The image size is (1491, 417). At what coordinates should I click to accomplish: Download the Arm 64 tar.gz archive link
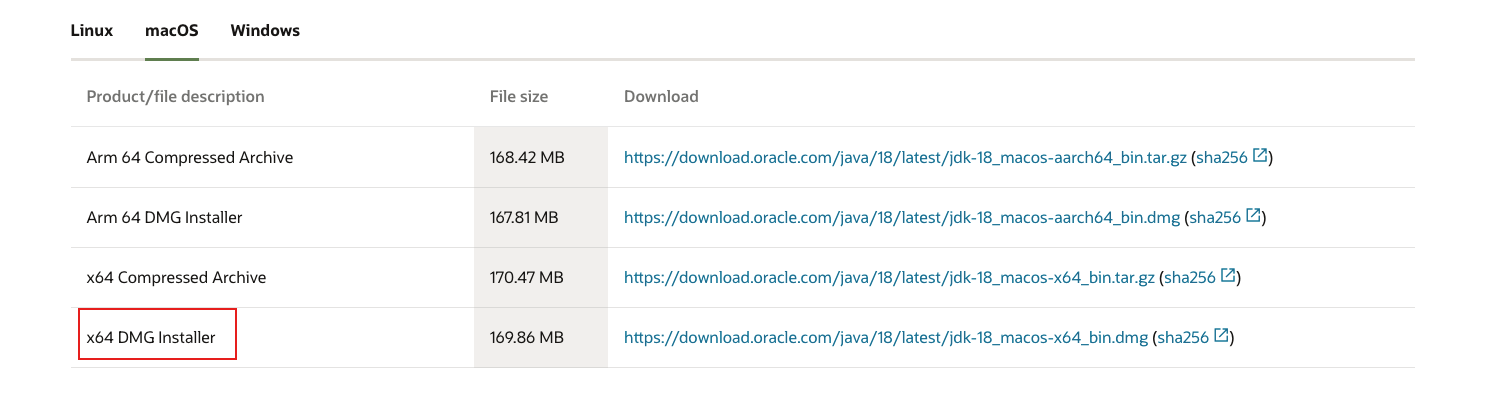pos(905,157)
